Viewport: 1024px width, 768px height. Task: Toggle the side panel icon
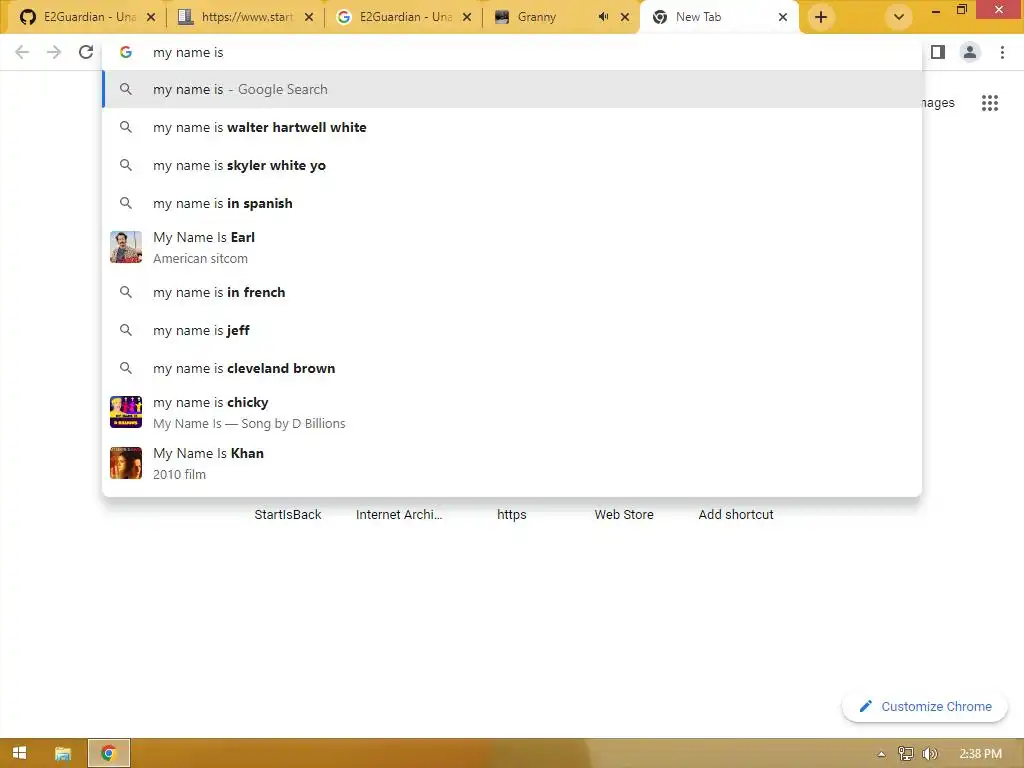pyautogui.click(x=938, y=52)
